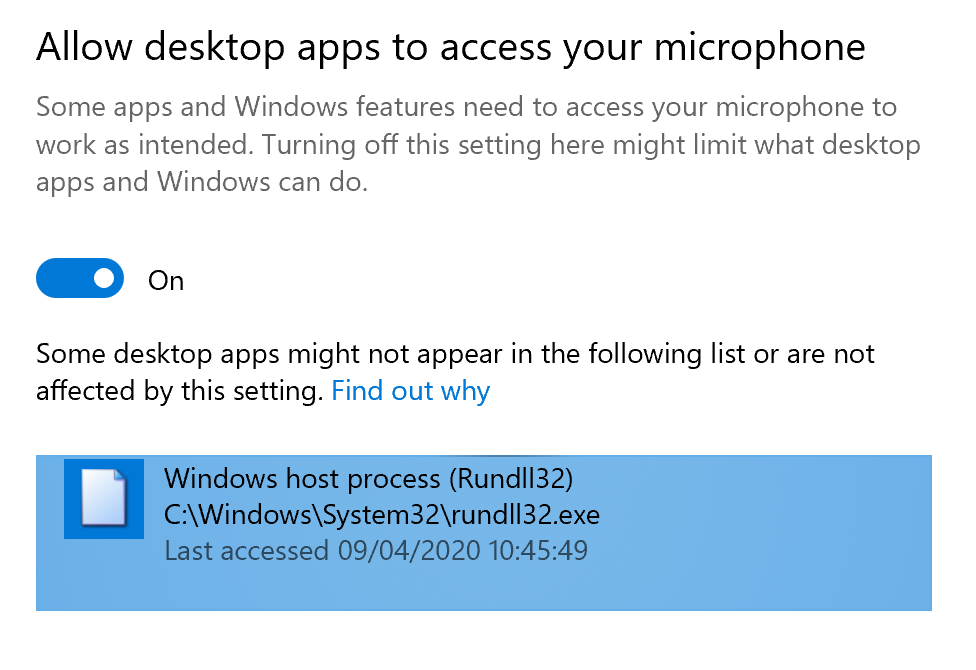Click the Rundll32 file document icon

104,498
